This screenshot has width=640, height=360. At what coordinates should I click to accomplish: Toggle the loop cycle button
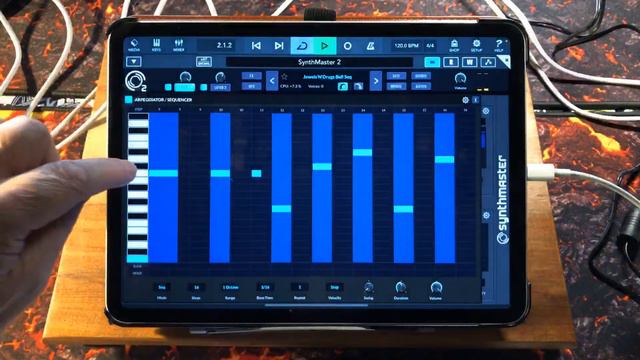click(302, 46)
